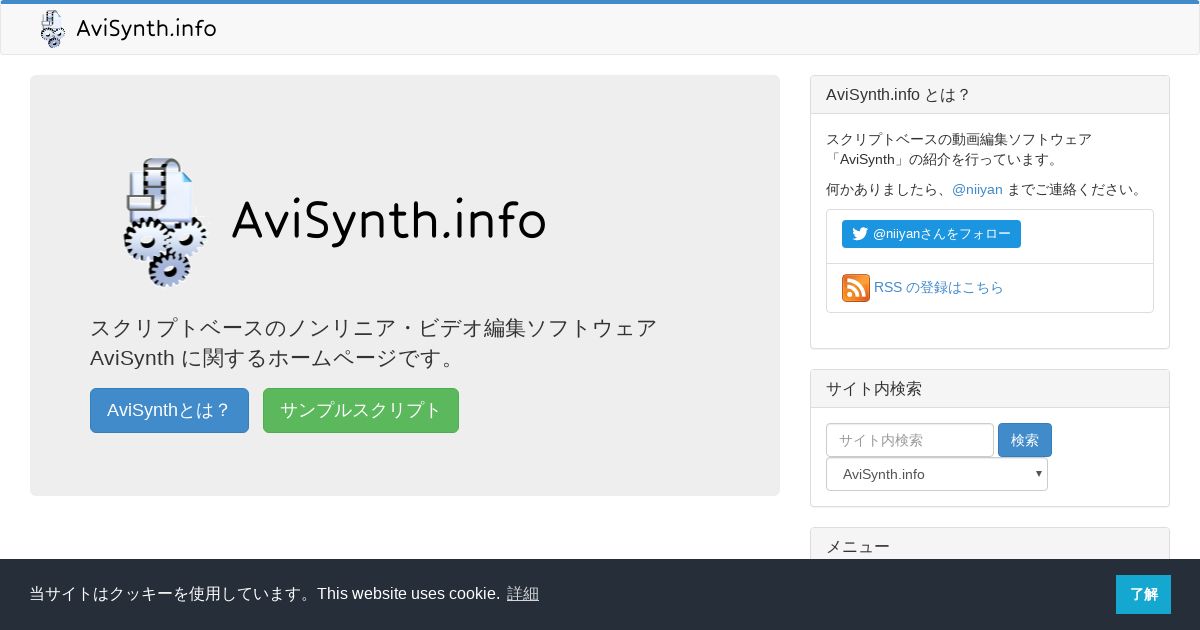Click the cookie notice text 'This website uses cookie.'
Image resolution: width=1200 pixels, height=630 pixels.
coord(409,594)
